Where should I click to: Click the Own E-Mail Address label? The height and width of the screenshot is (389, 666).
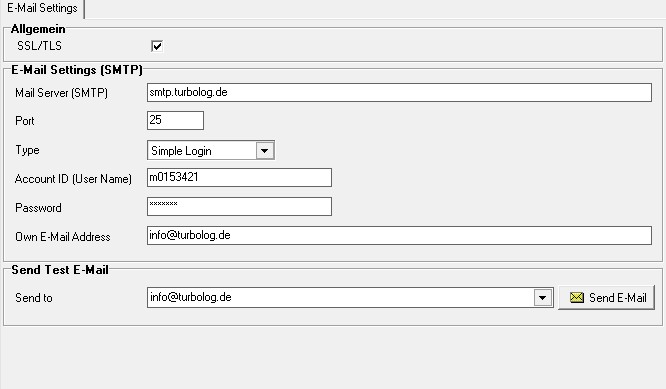tap(63, 237)
